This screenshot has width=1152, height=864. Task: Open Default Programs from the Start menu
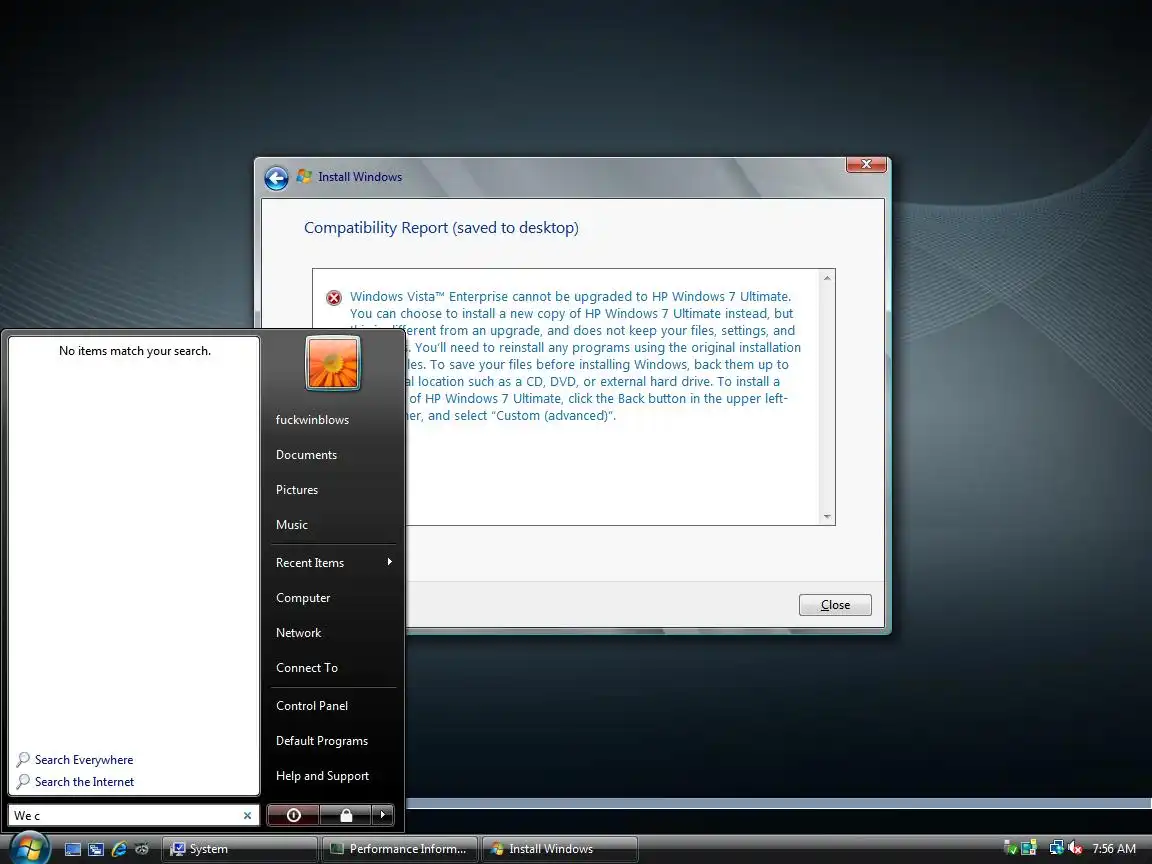[322, 741]
